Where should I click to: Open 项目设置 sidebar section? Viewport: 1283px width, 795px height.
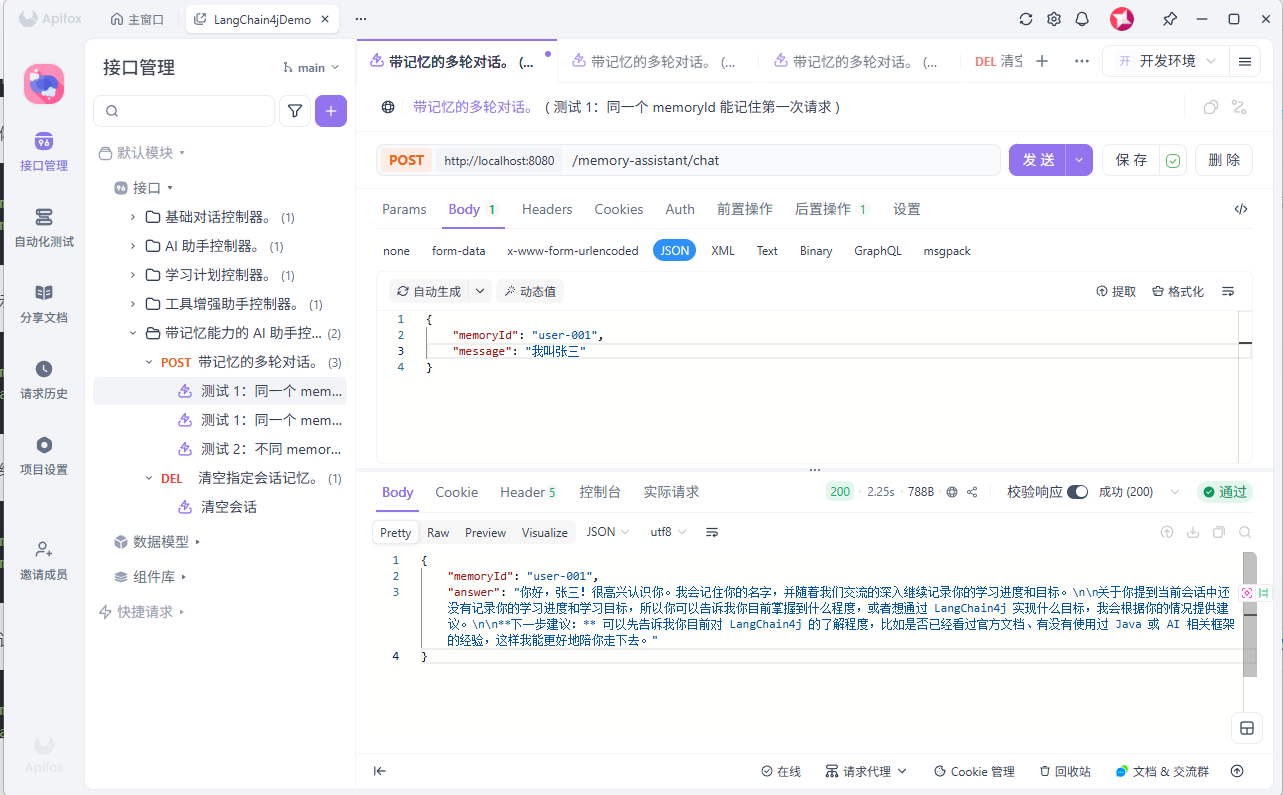(44, 456)
